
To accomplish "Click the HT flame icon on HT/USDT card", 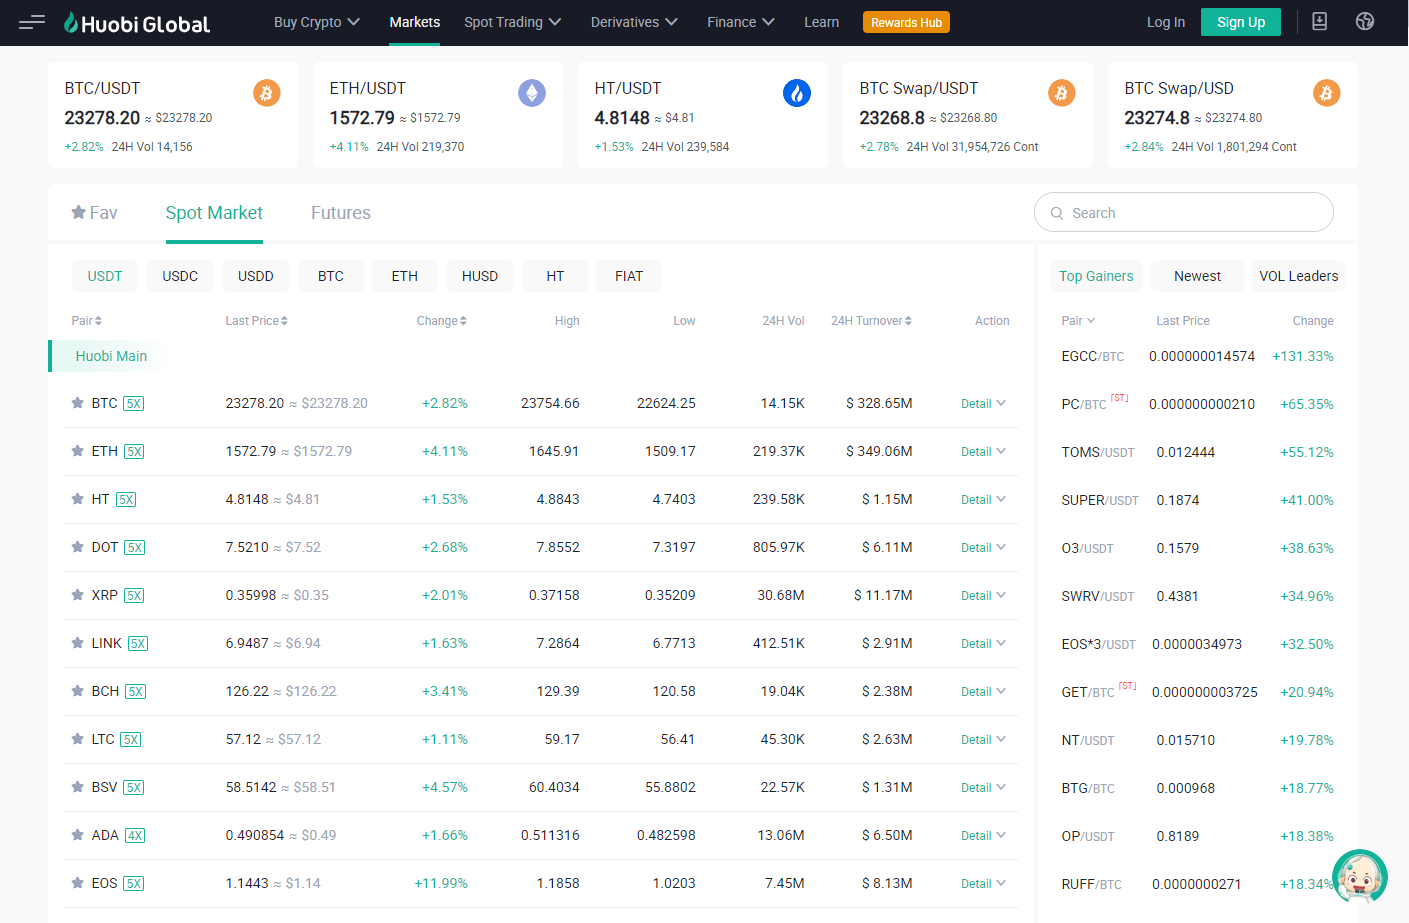I will click(797, 93).
